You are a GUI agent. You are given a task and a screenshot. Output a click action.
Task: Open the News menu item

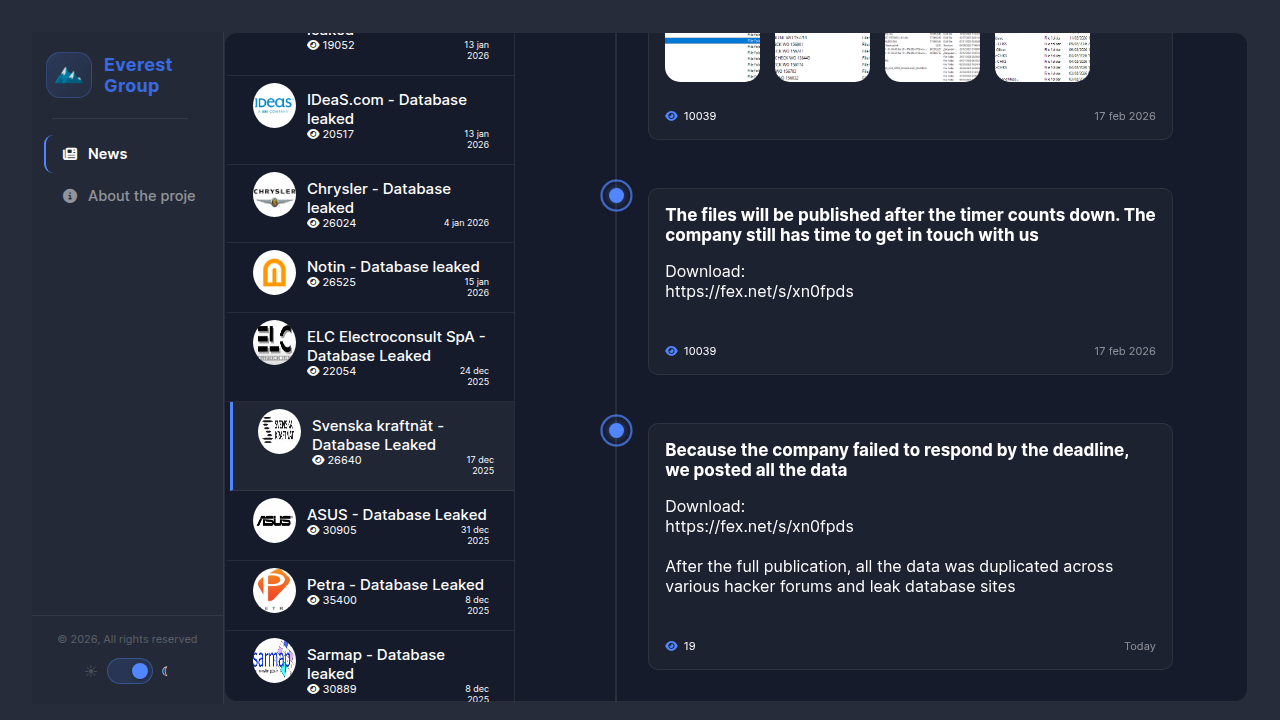pos(107,154)
